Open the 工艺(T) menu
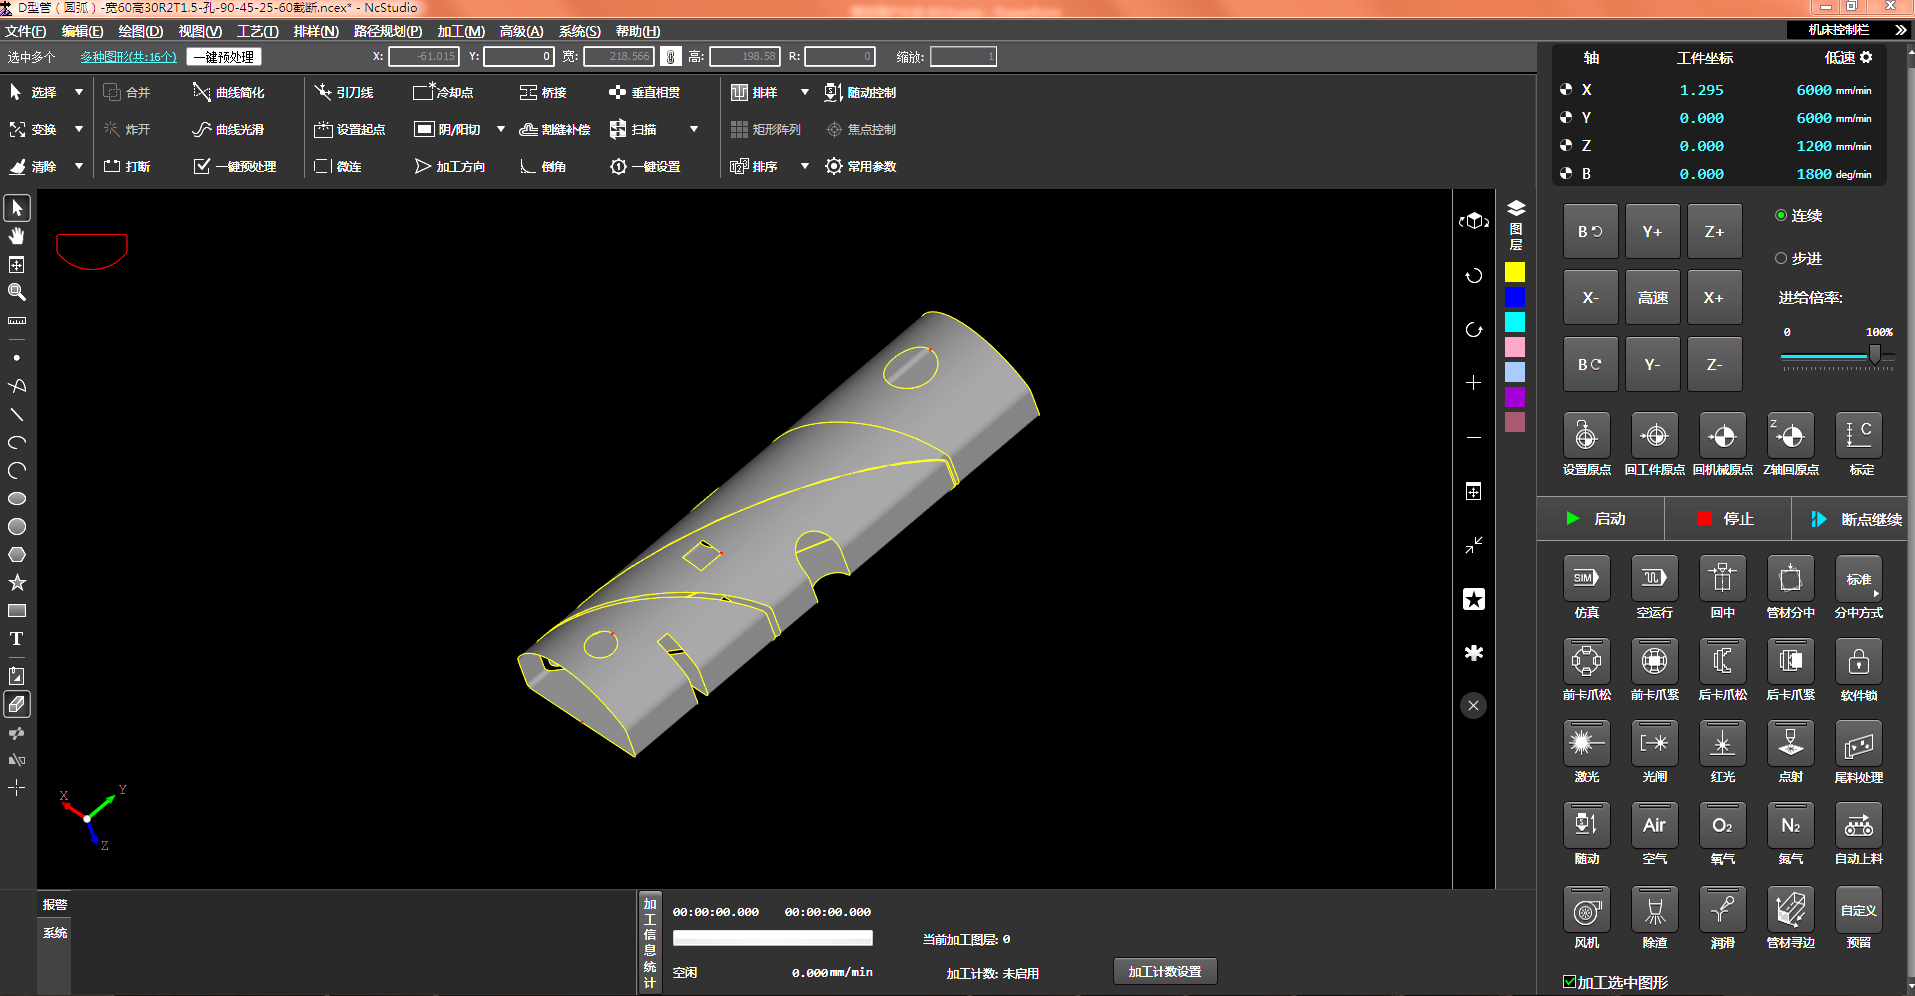The image size is (1915, 996). [257, 31]
